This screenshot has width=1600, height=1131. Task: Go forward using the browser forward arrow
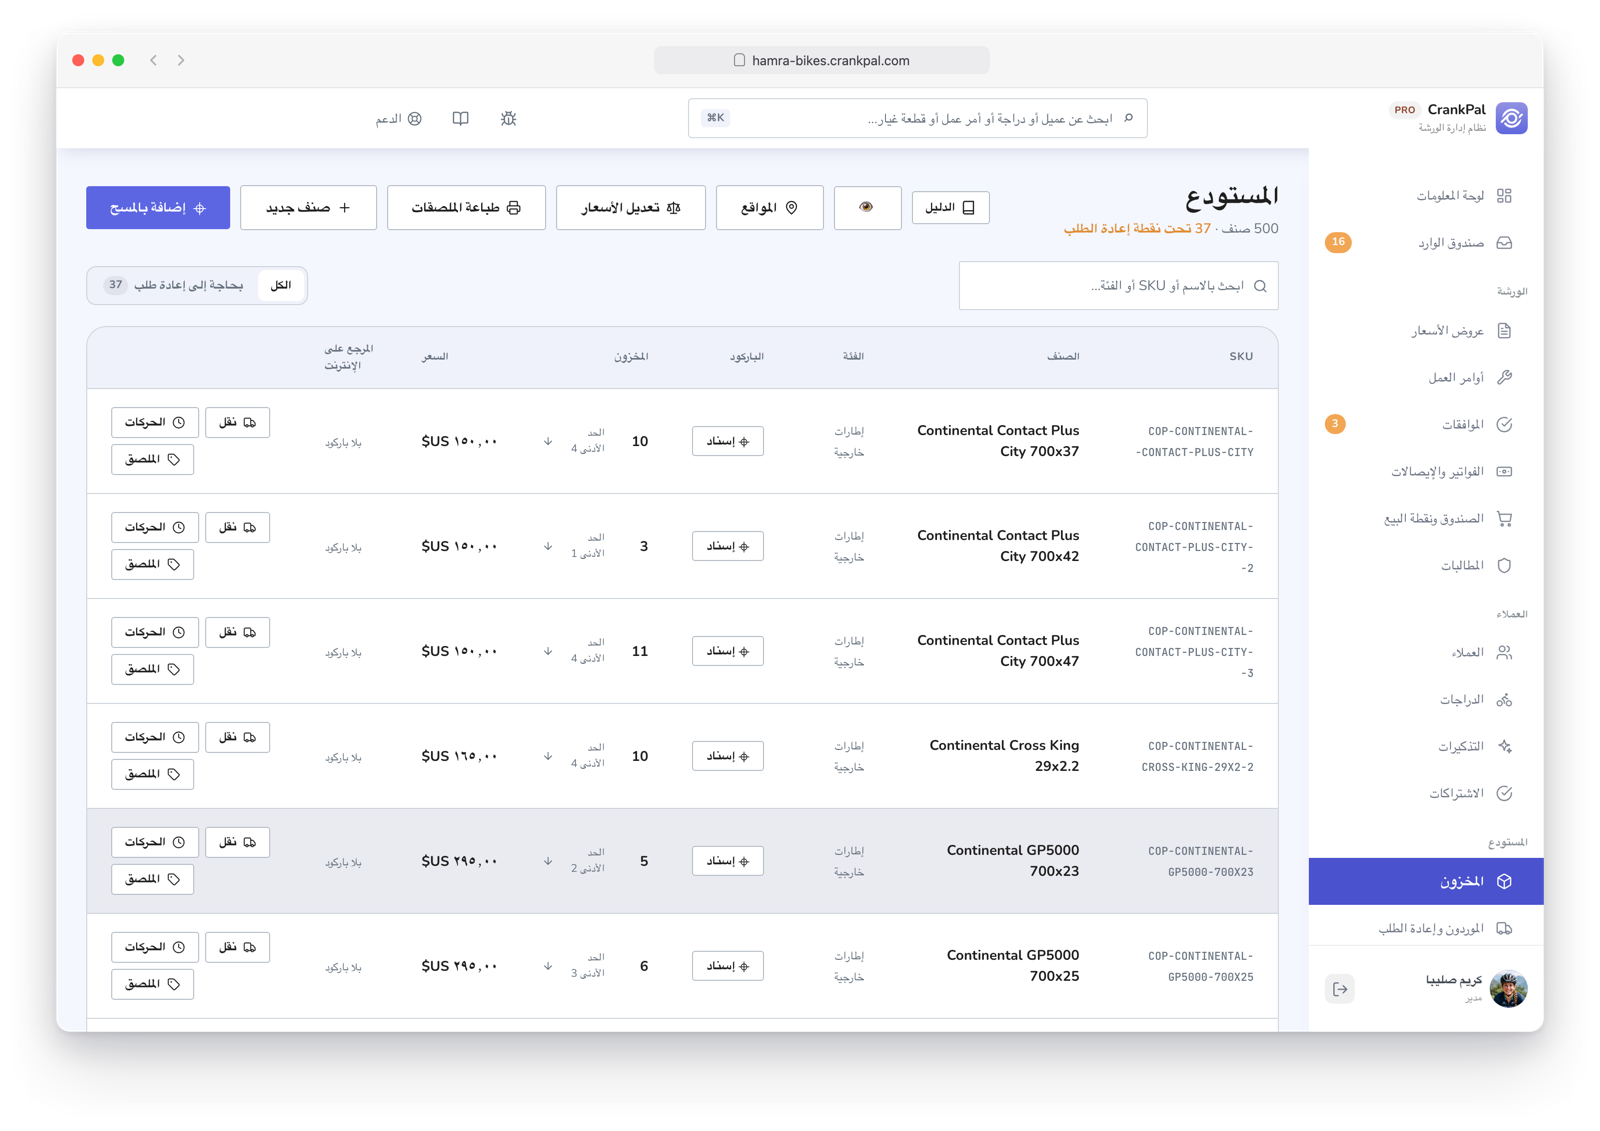point(181,60)
